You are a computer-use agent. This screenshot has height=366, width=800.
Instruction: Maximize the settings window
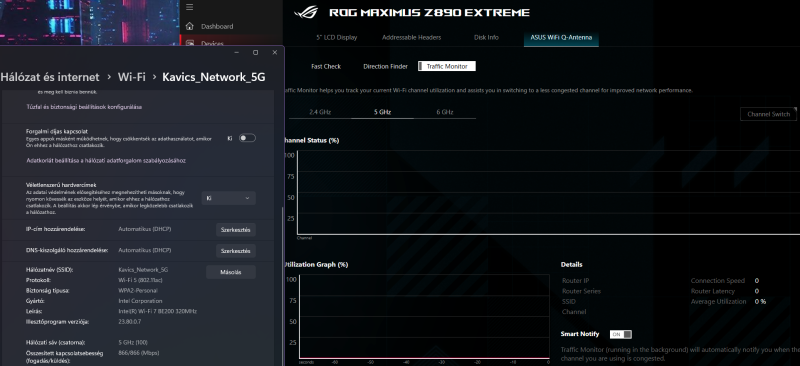256,53
